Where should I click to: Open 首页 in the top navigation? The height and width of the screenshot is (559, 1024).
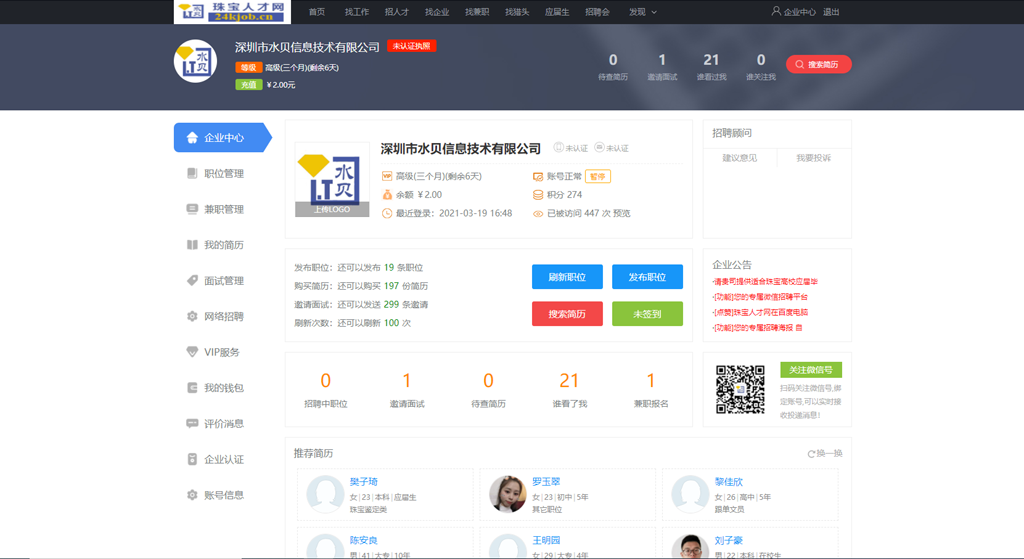tap(317, 12)
